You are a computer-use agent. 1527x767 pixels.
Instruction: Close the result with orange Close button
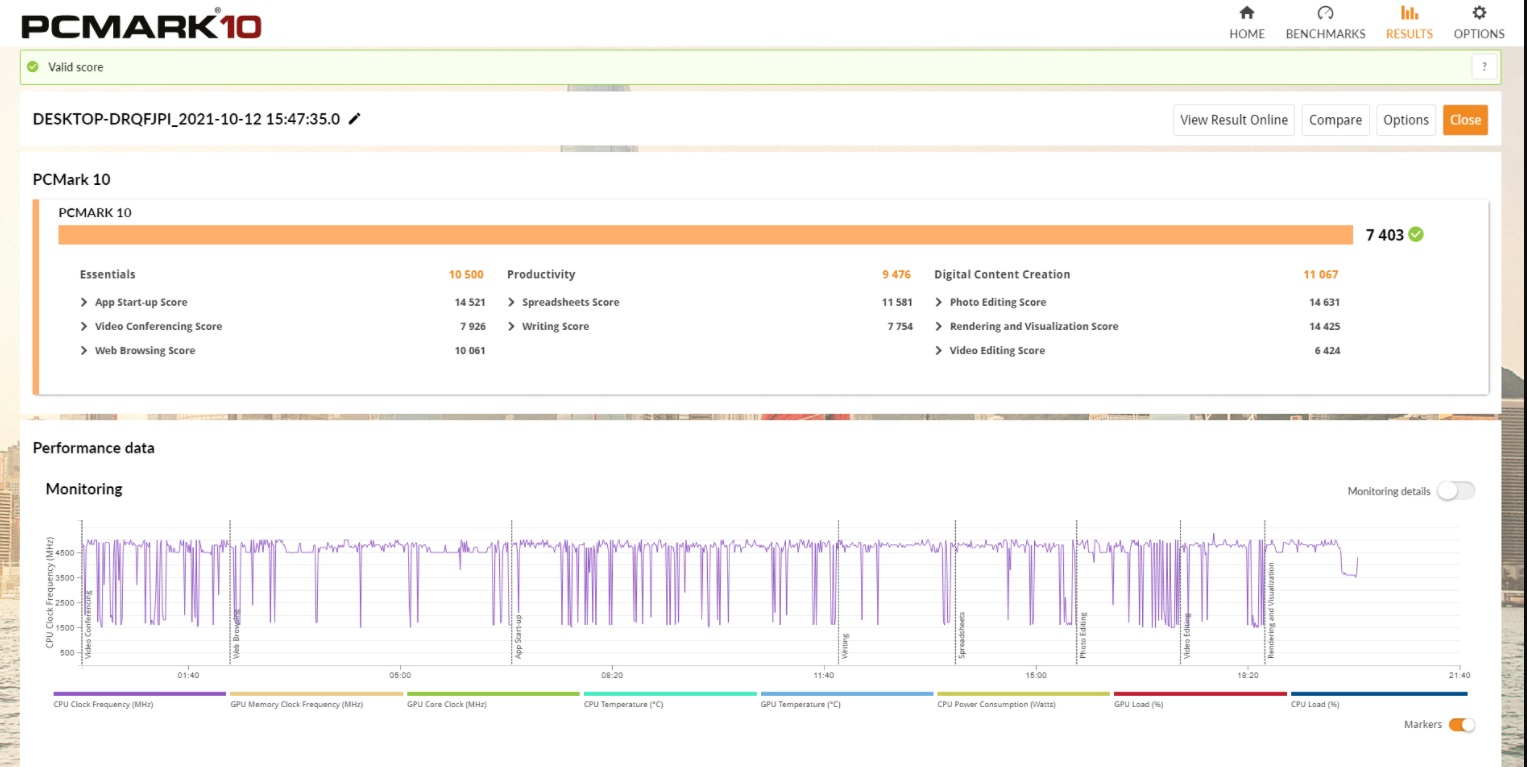[1465, 120]
